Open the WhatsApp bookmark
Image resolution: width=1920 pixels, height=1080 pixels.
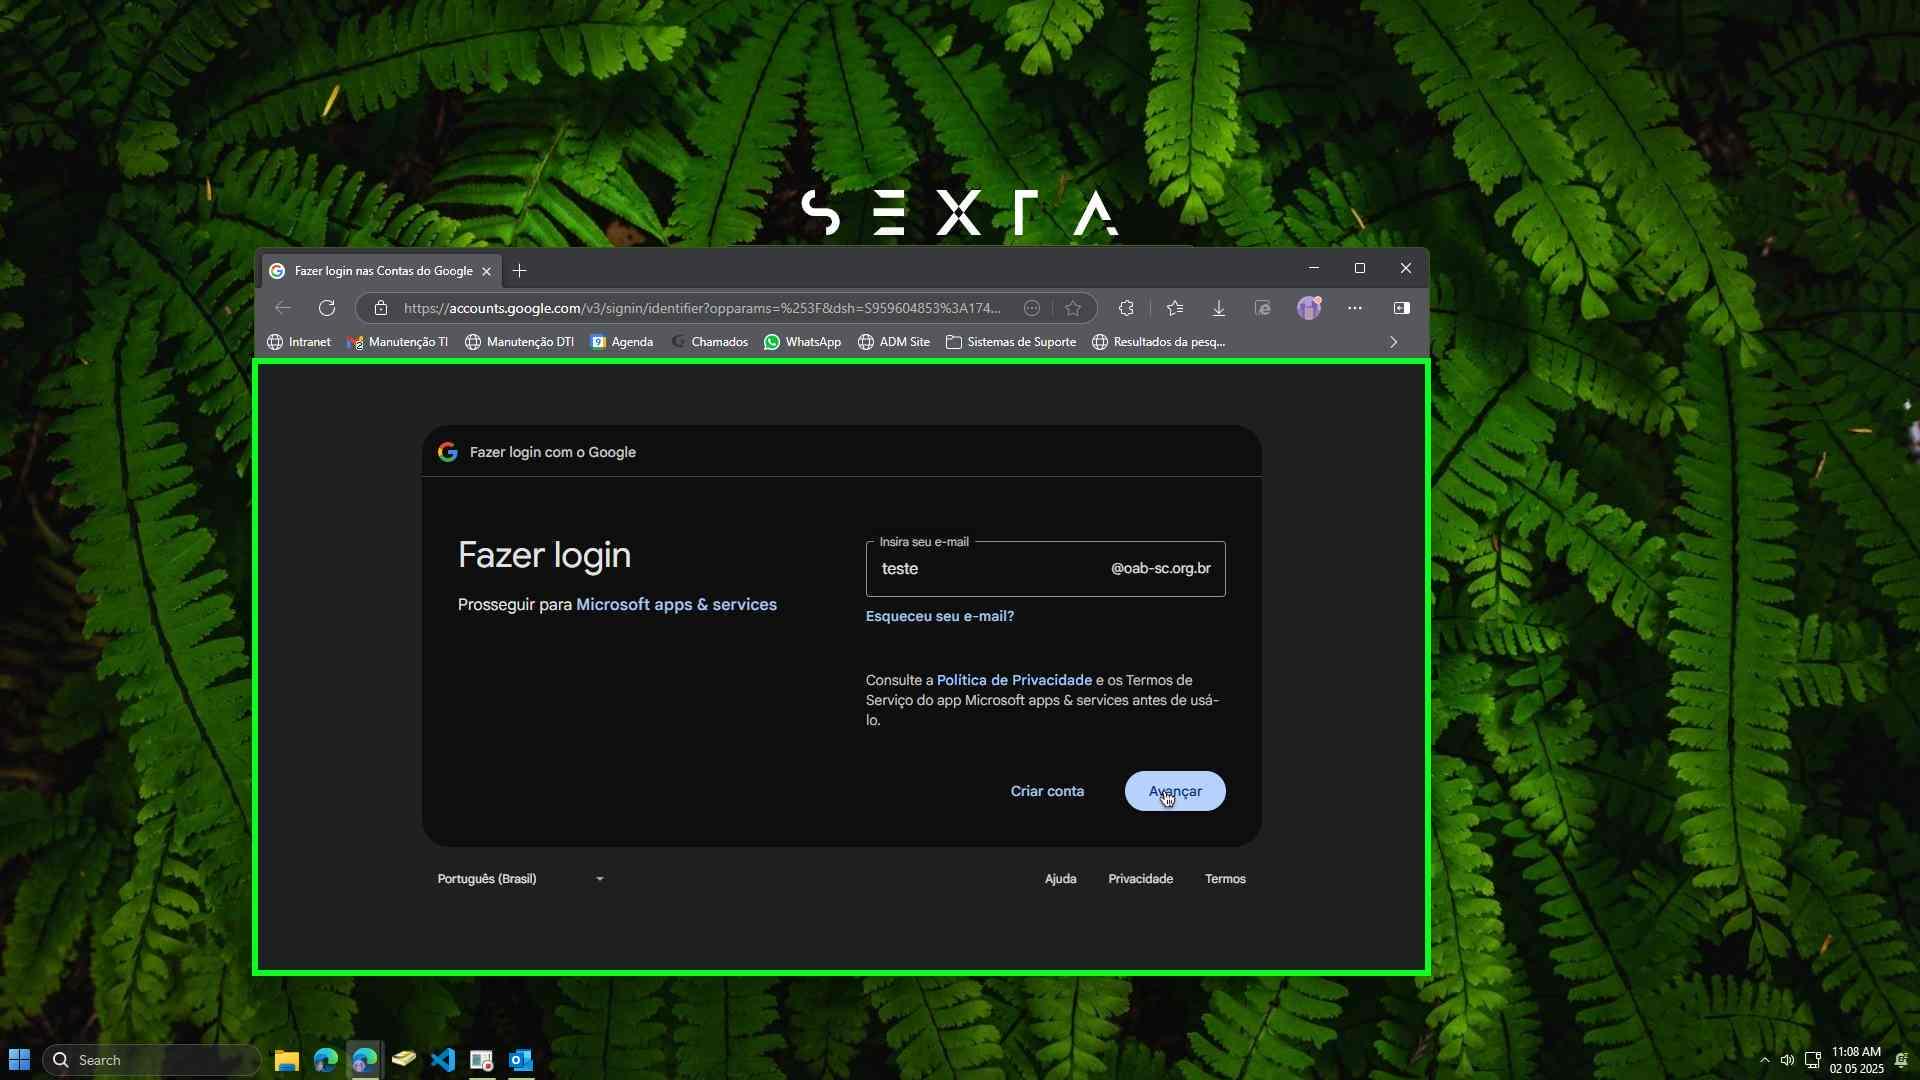802,342
